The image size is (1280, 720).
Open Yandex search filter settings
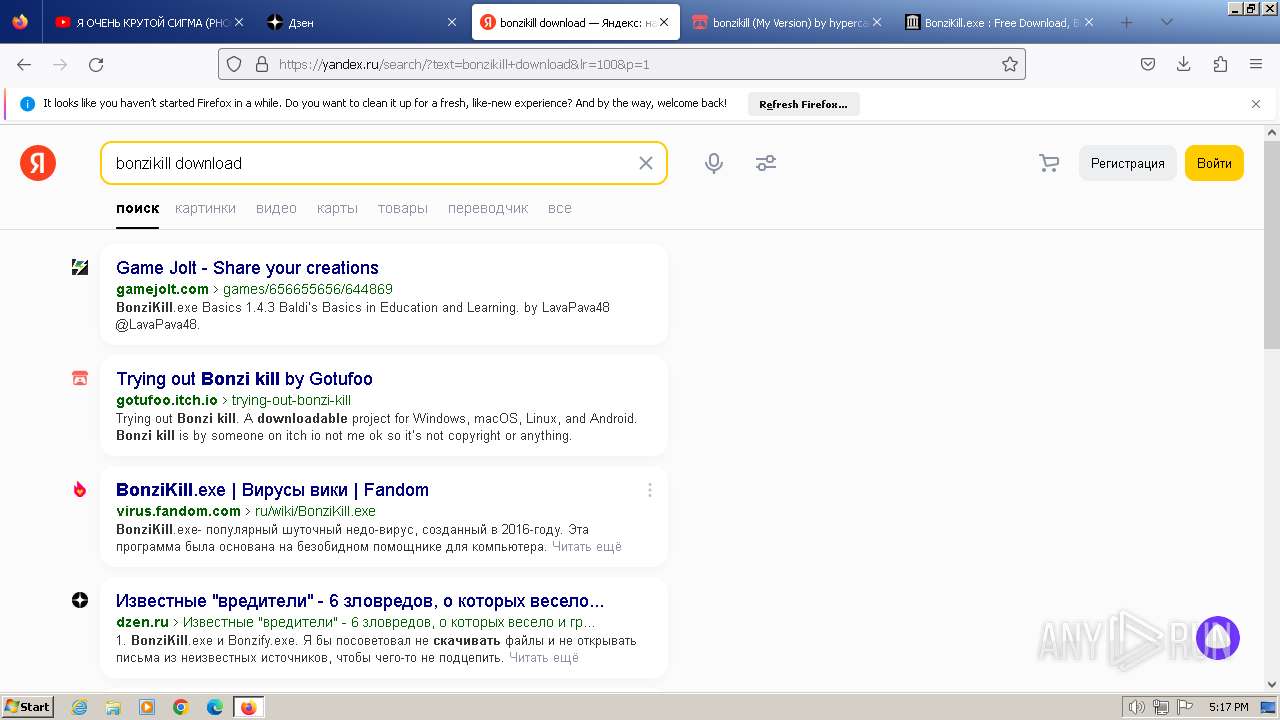click(x=766, y=163)
